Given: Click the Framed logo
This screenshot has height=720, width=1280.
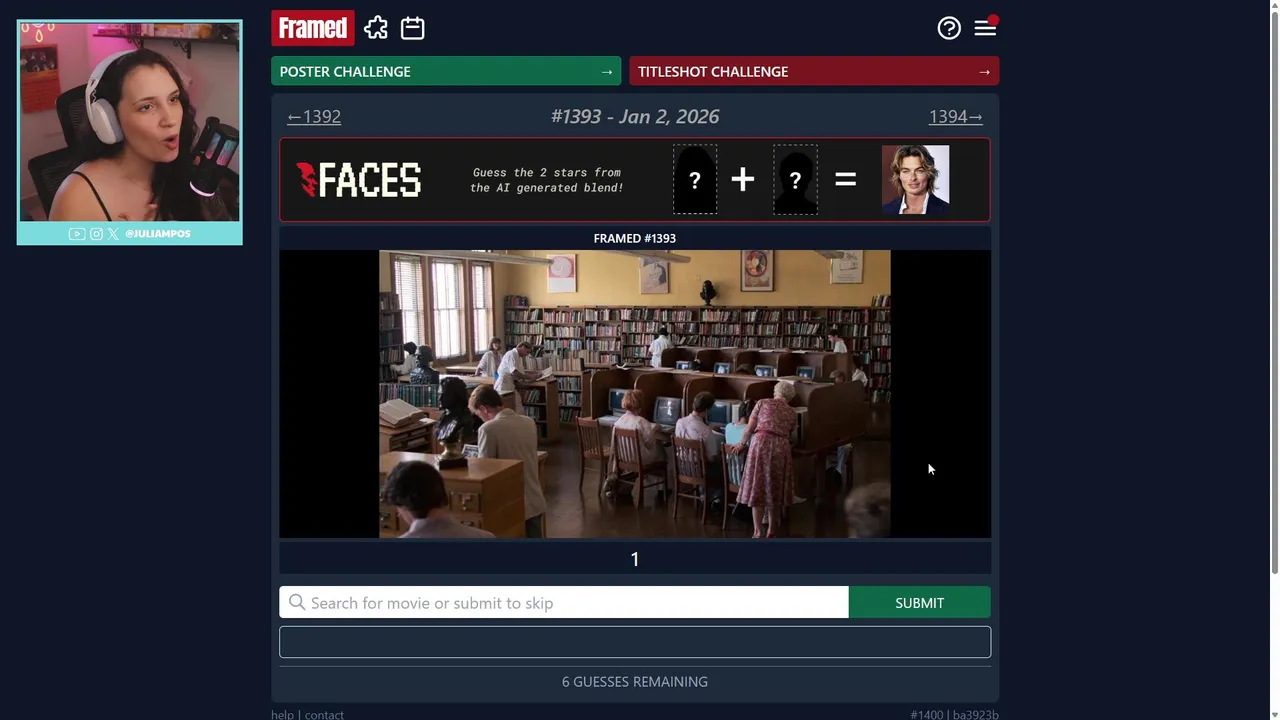Looking at the screenshot, I should pos(313,28).
